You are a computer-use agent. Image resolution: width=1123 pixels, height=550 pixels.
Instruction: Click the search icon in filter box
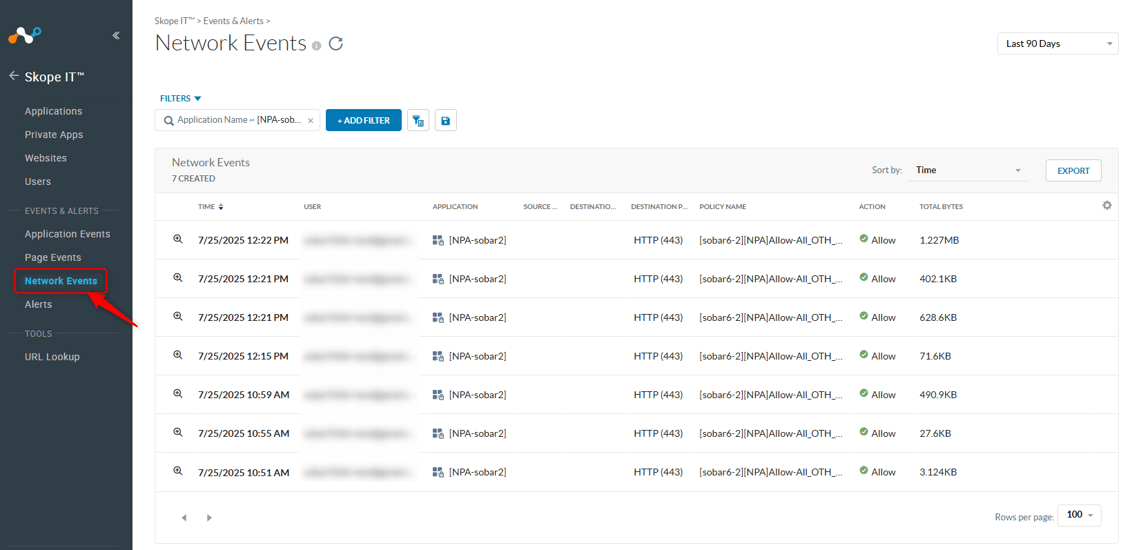(x=169, y=121)
